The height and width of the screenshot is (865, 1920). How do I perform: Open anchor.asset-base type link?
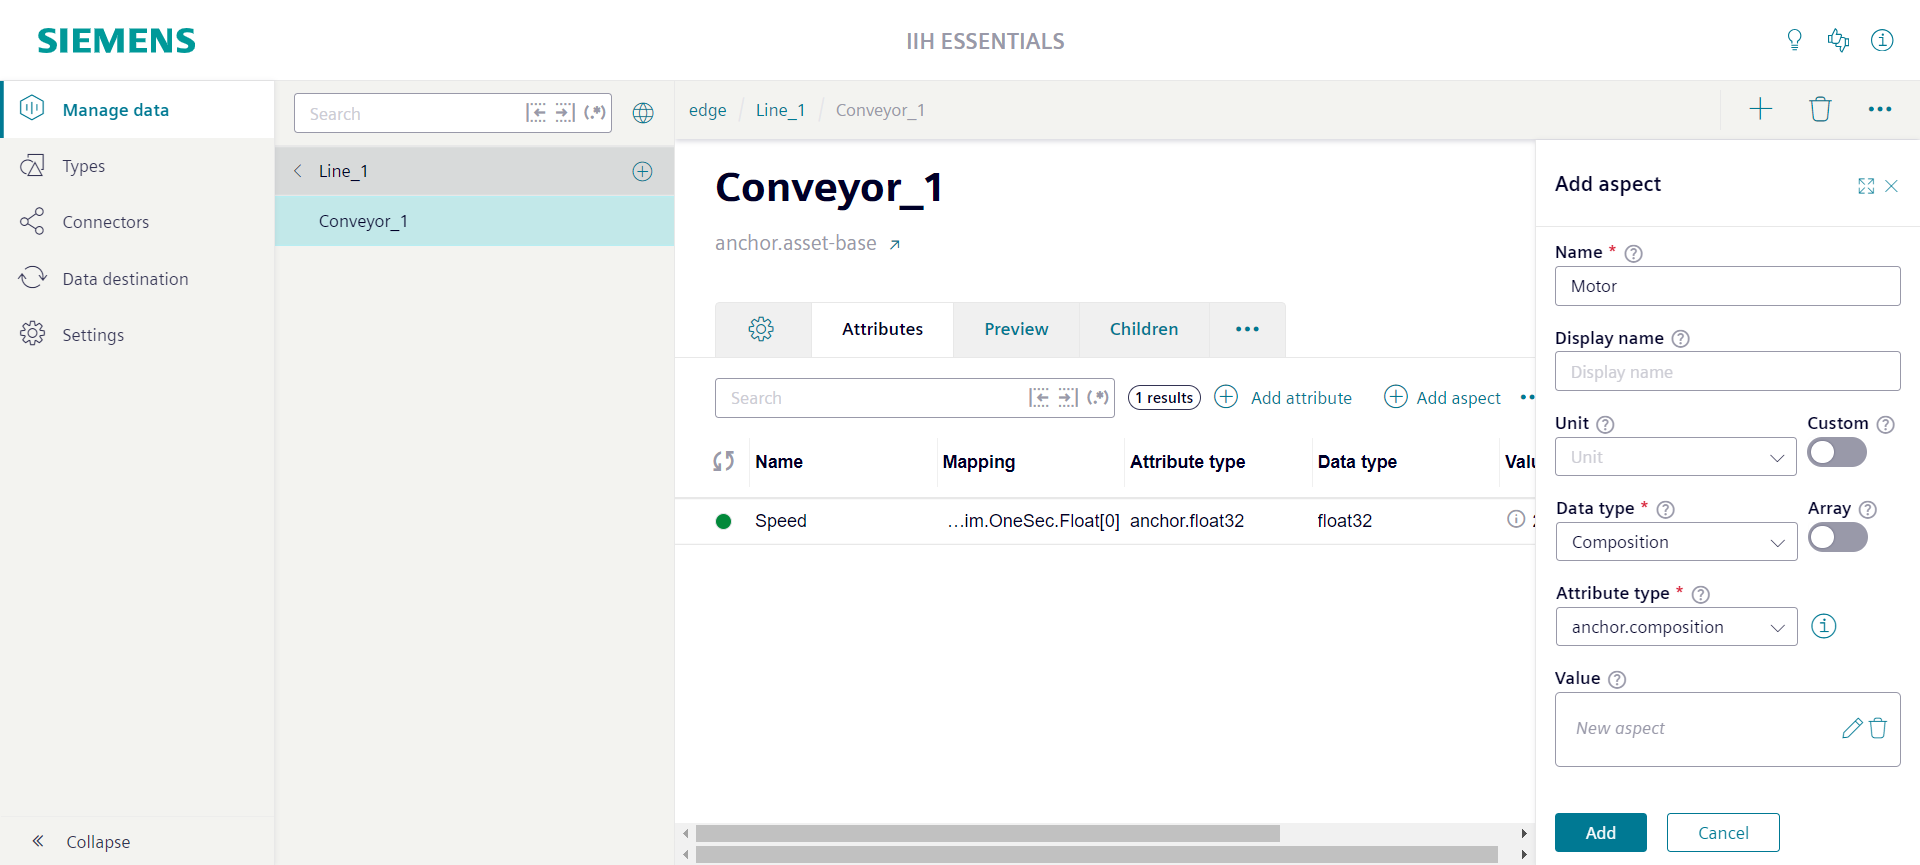point(808,243)
